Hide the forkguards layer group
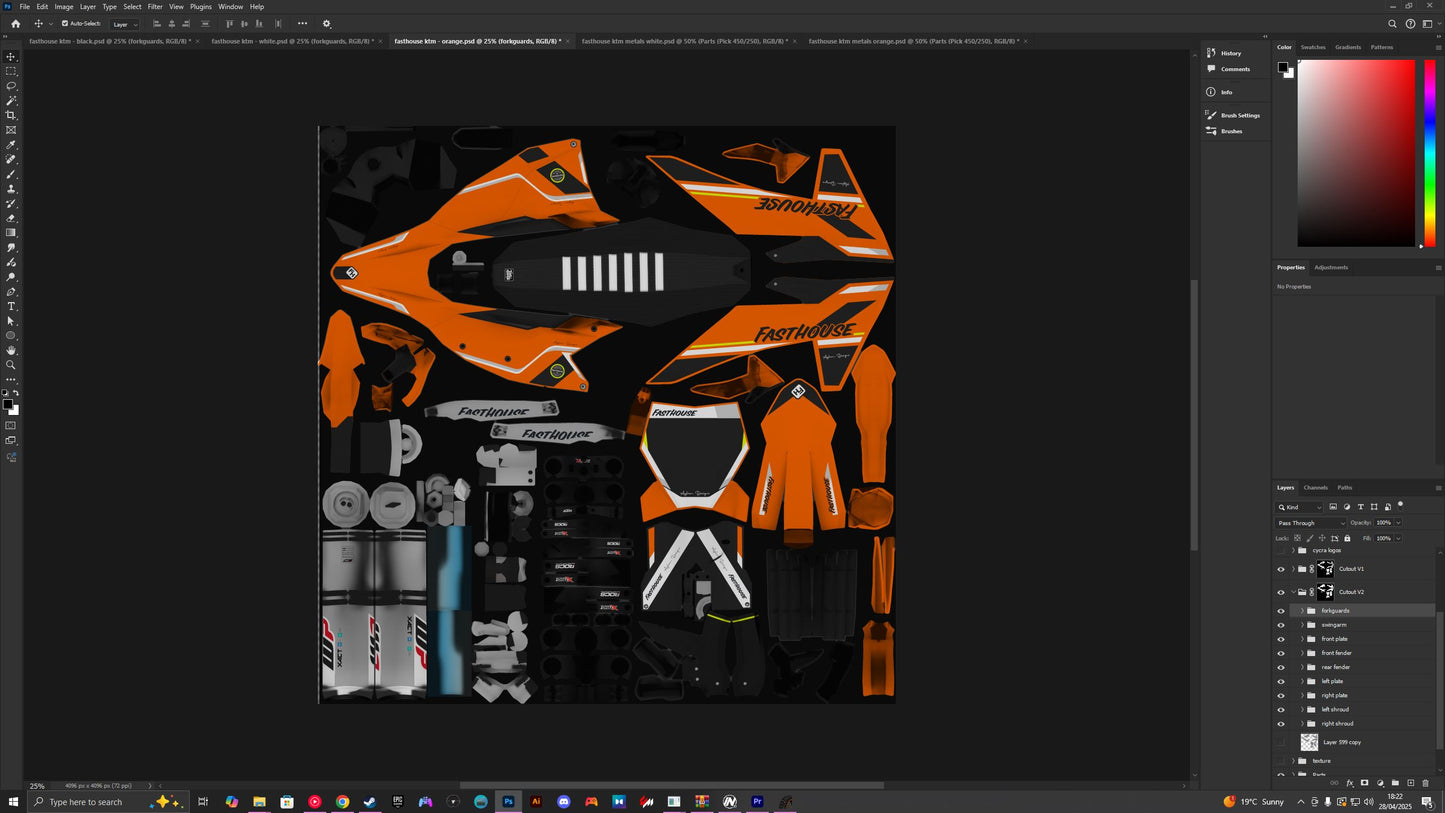The image size is (1445, 813). point(1281,610)
